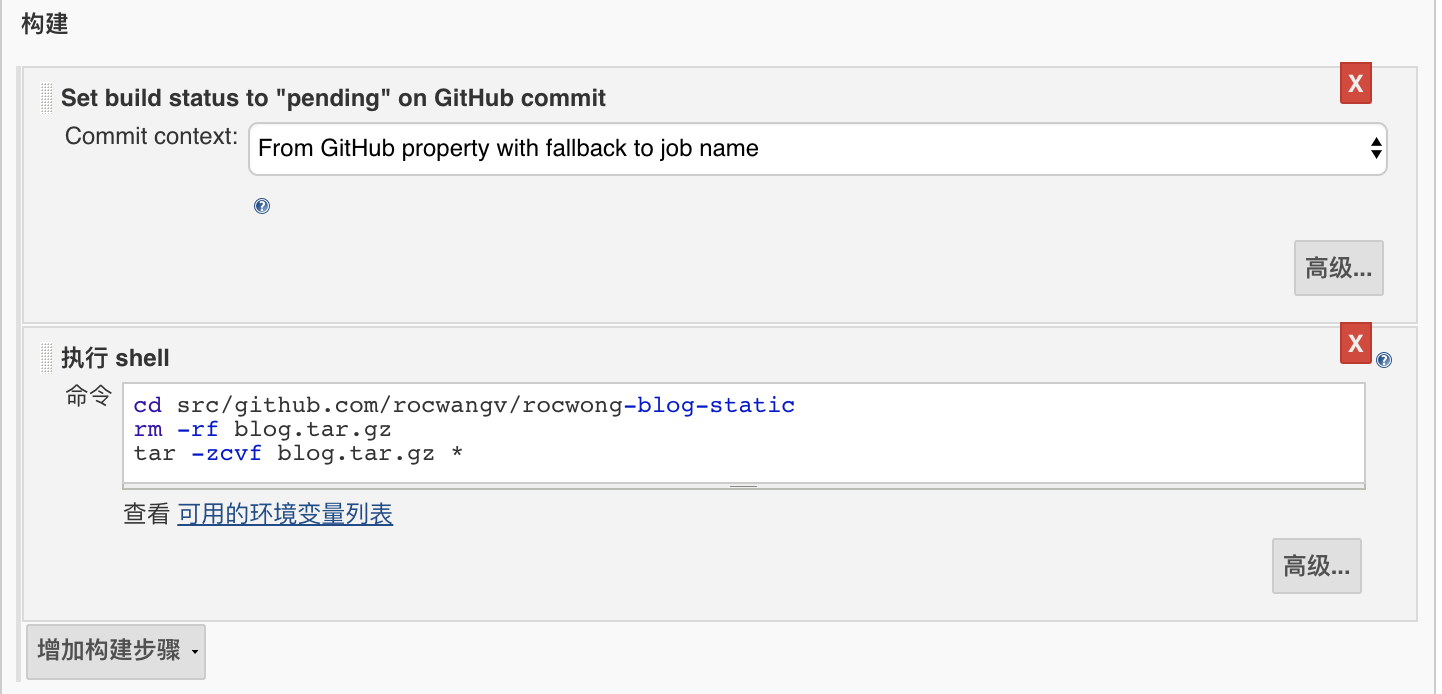Click the "Commit context:" label
The height and width of the screenshot is (694, 1442).
click(151, 137)
